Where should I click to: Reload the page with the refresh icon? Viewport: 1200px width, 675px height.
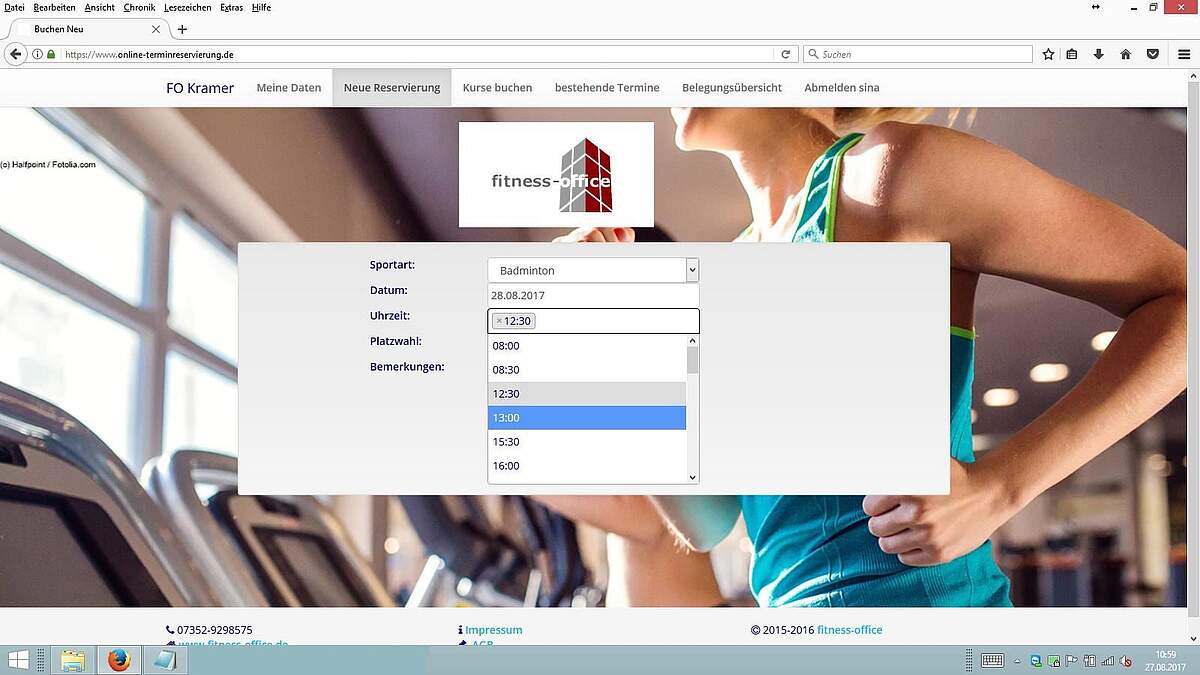click(x=786, y=54)
